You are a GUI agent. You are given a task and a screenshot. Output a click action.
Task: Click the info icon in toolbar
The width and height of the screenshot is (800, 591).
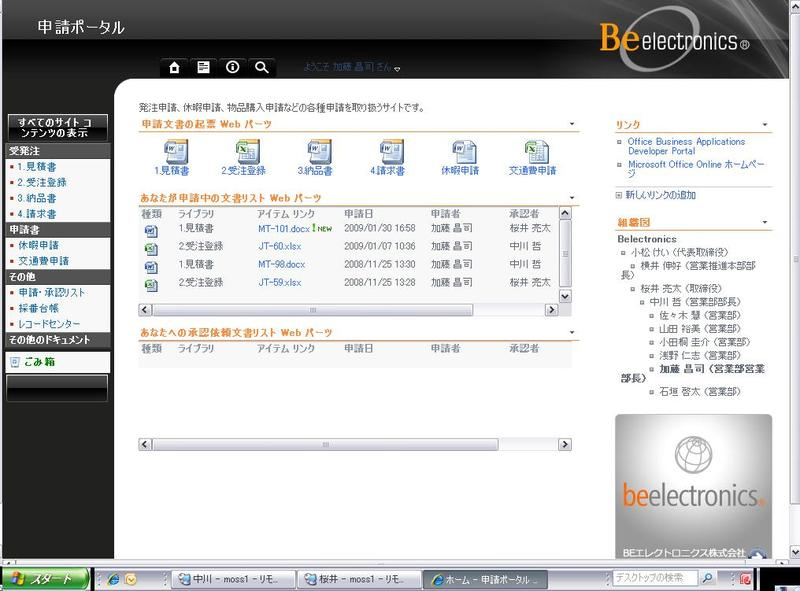[x=233, y=67]
